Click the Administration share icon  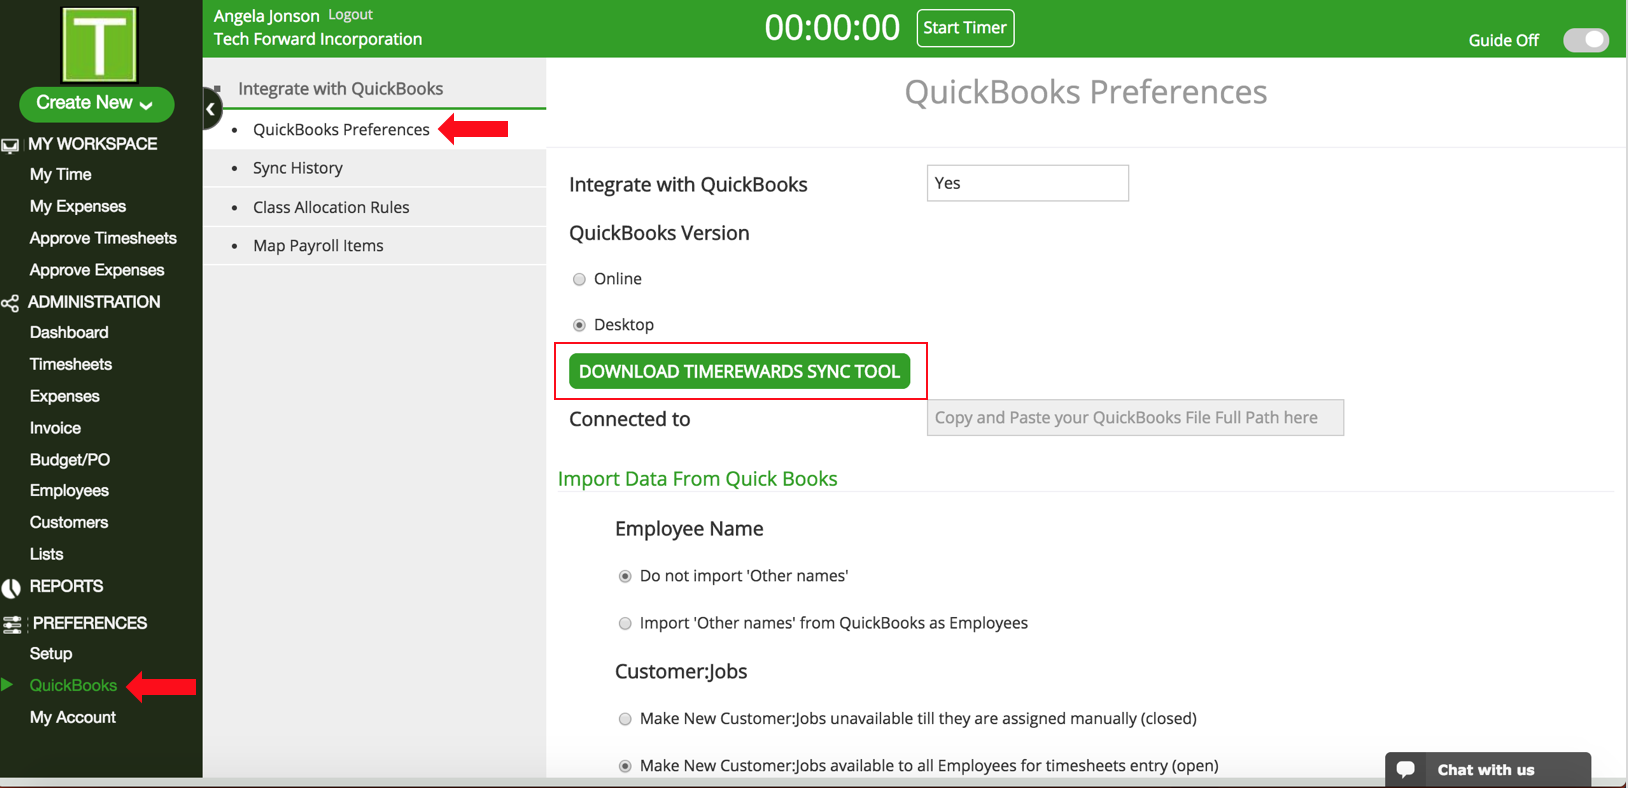tap(11, 303)
